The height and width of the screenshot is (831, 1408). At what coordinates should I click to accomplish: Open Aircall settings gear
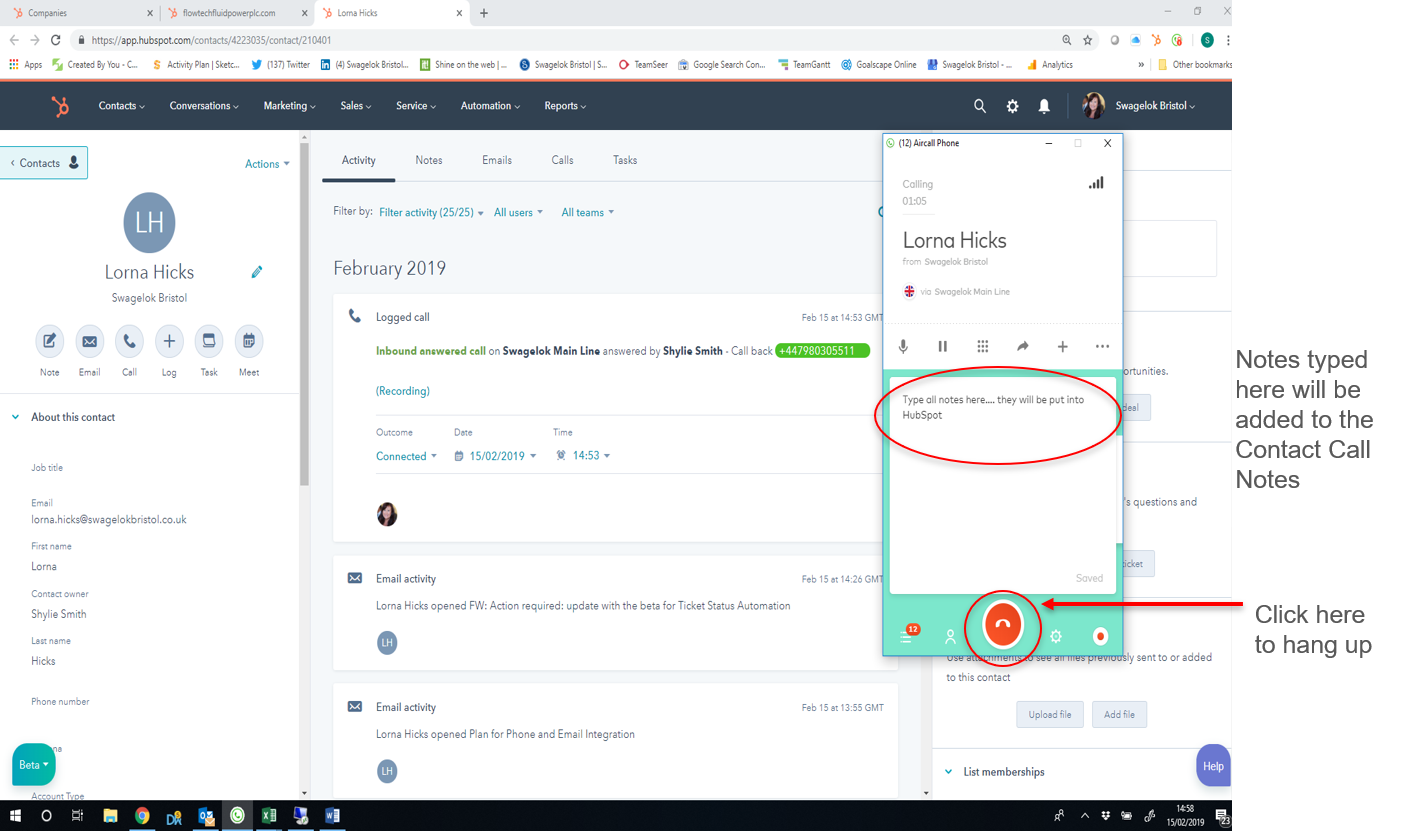1055,636
